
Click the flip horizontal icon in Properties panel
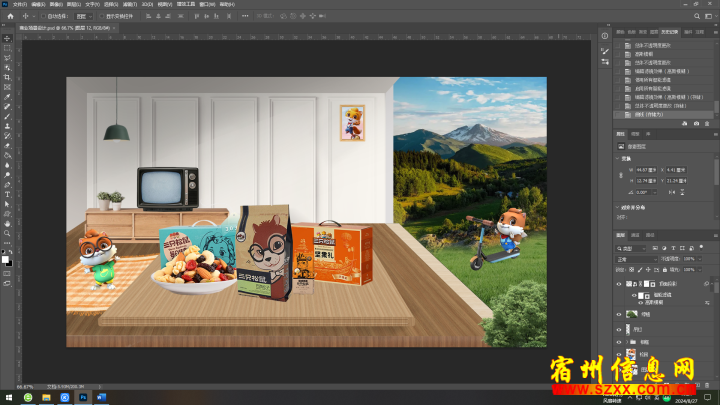[672, 190]
